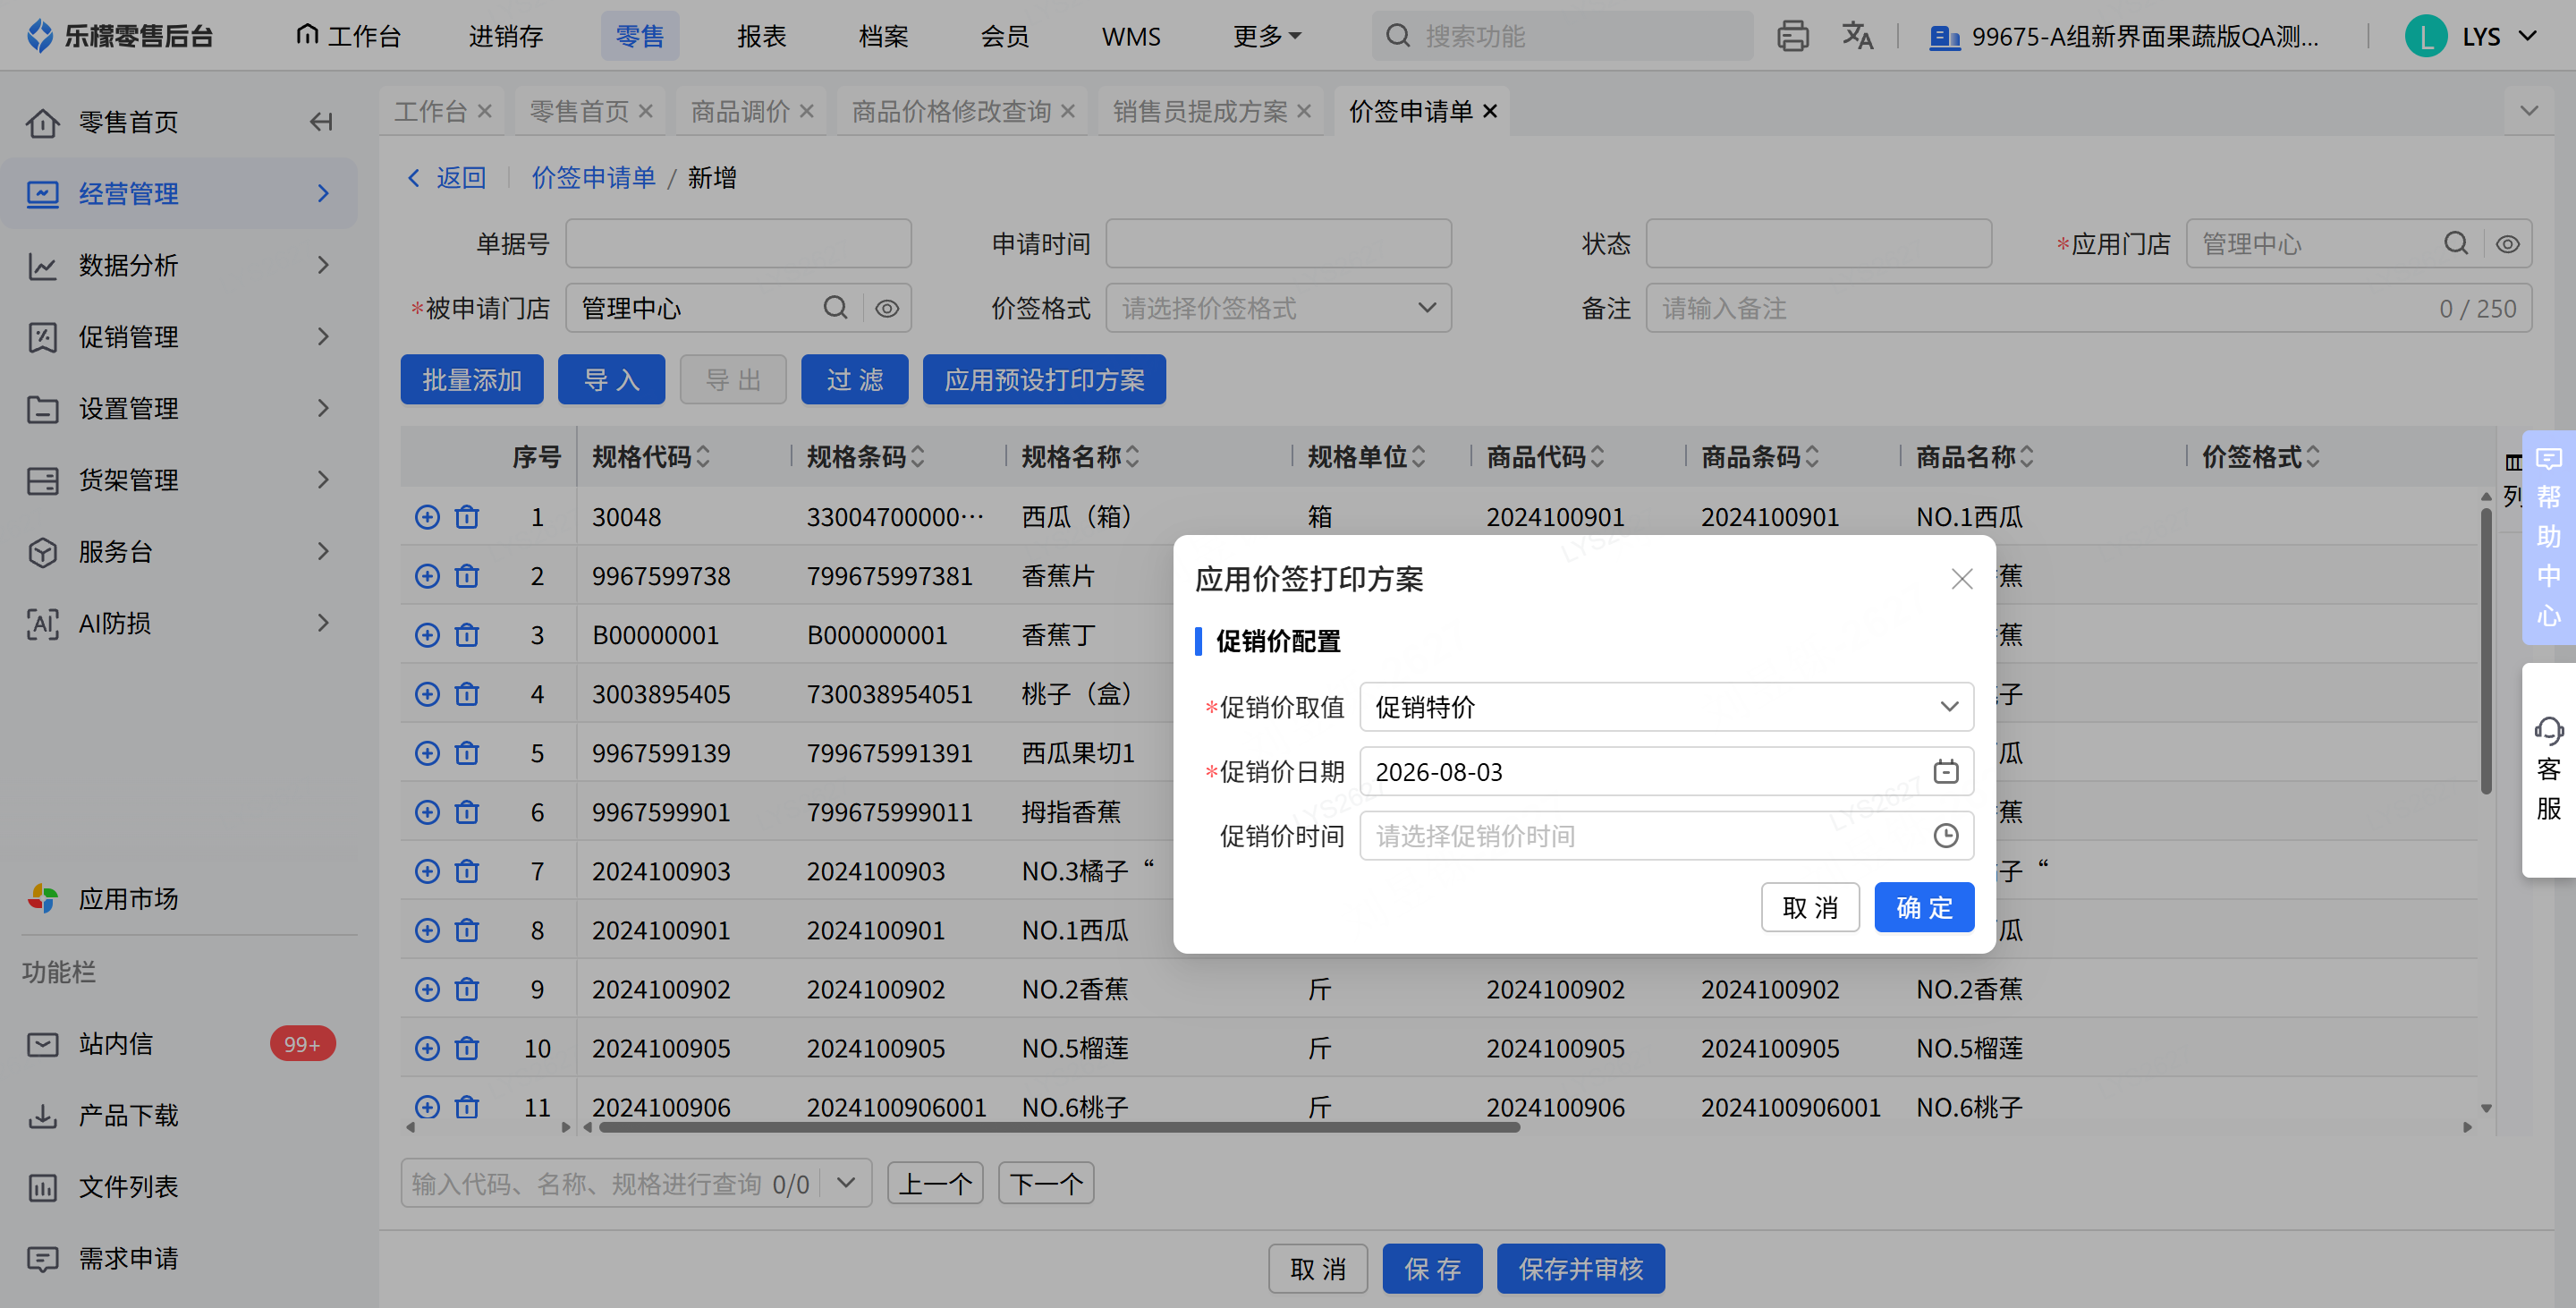Image resolution: width=2576 pixels, height=1308 pixels.
Task: Click the 促销价时间 input field
Action: point(1666,836)
